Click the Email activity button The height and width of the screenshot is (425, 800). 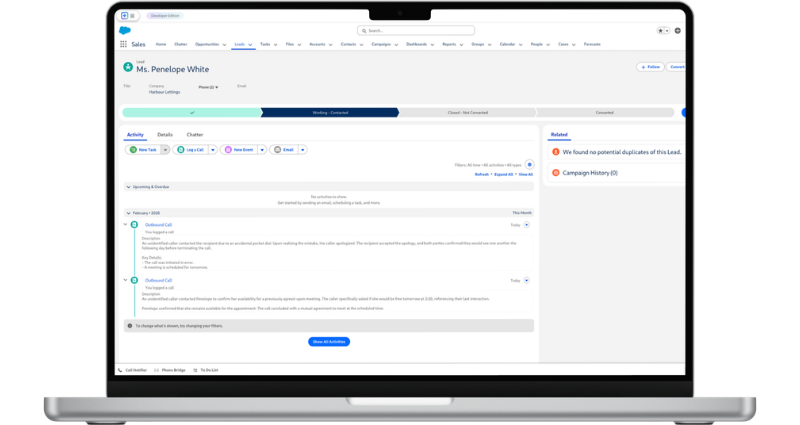pyautogui.click(x=284, y=149)
